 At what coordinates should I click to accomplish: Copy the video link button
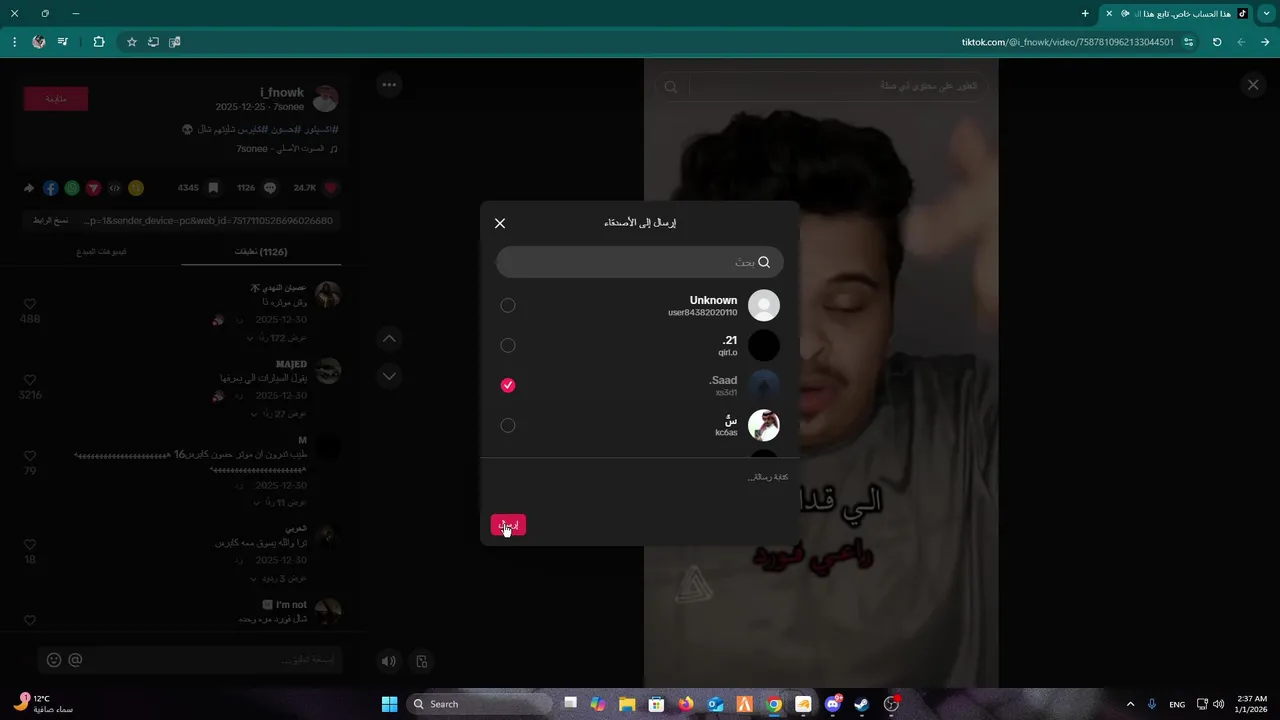click(x=49, y=220)
